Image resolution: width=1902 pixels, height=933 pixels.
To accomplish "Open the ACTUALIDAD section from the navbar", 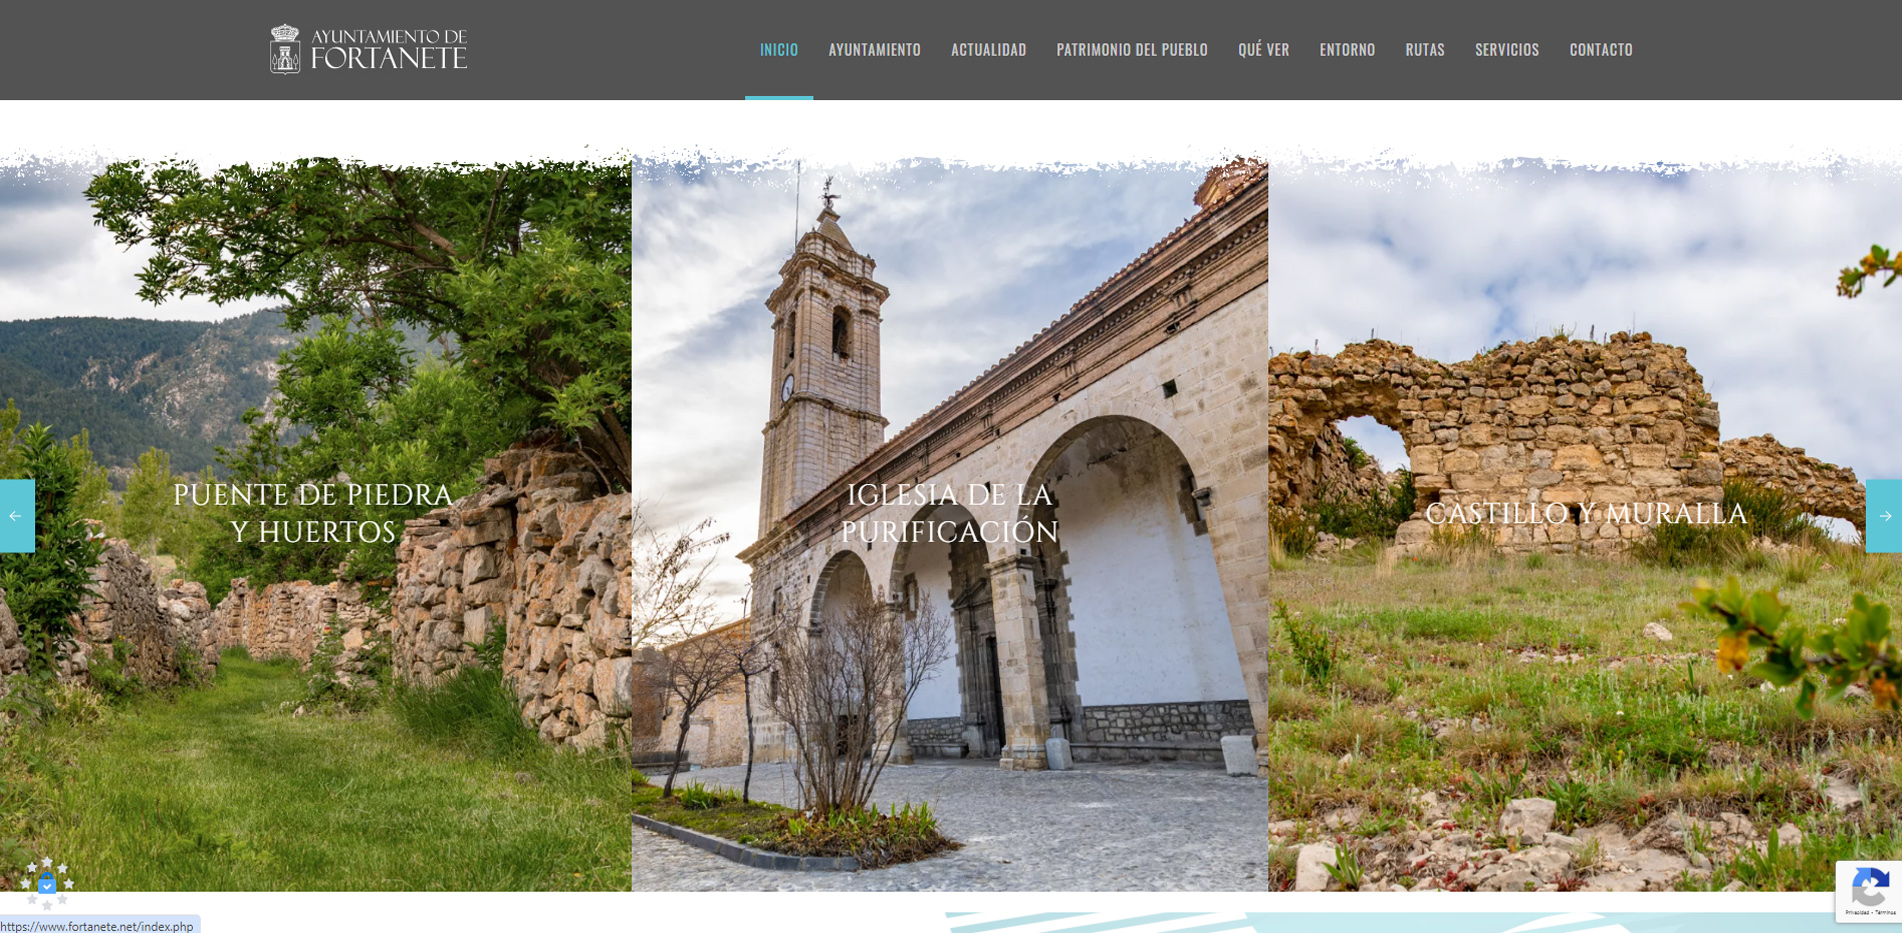I will [988, 49].
